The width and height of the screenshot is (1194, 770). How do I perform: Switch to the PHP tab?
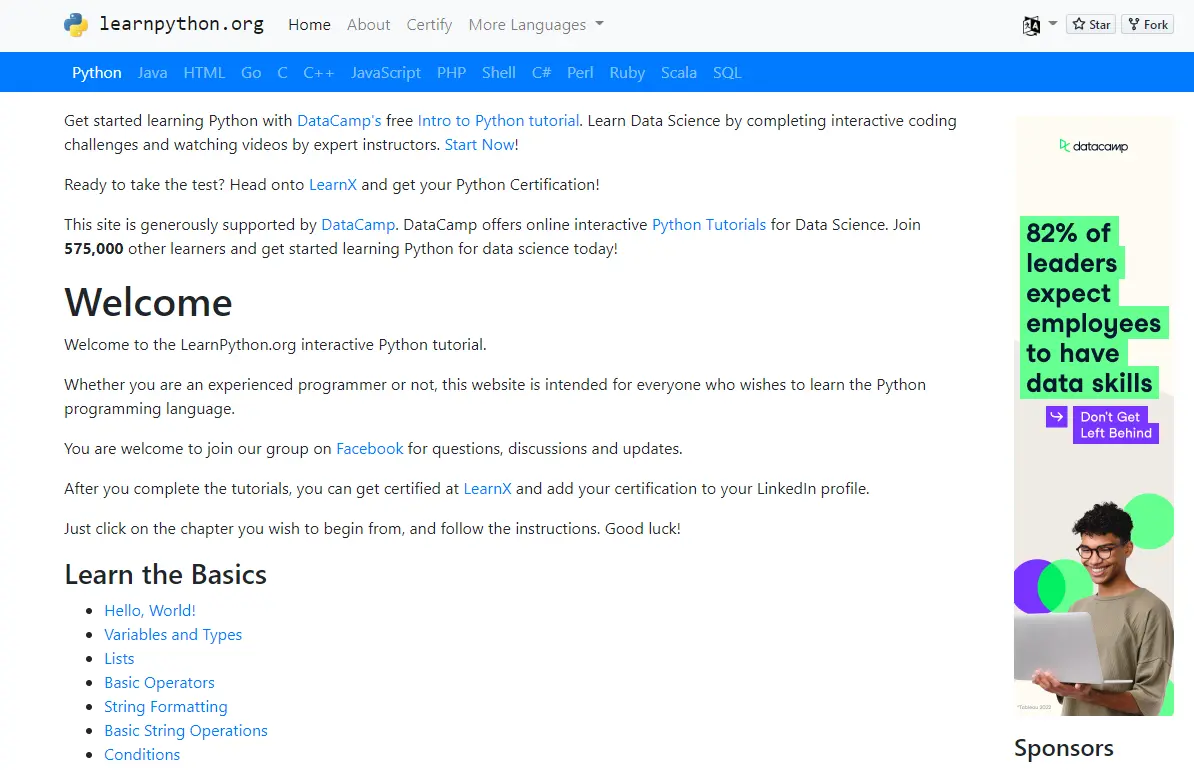(452, 72)
